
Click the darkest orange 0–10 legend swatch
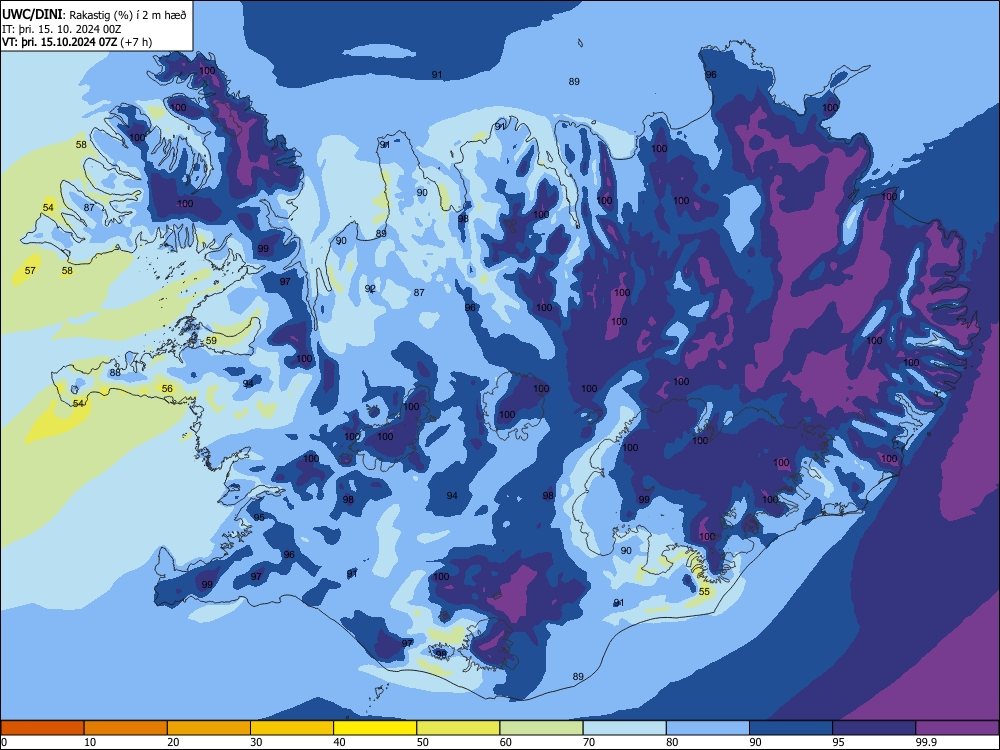(x=42, y=728)
